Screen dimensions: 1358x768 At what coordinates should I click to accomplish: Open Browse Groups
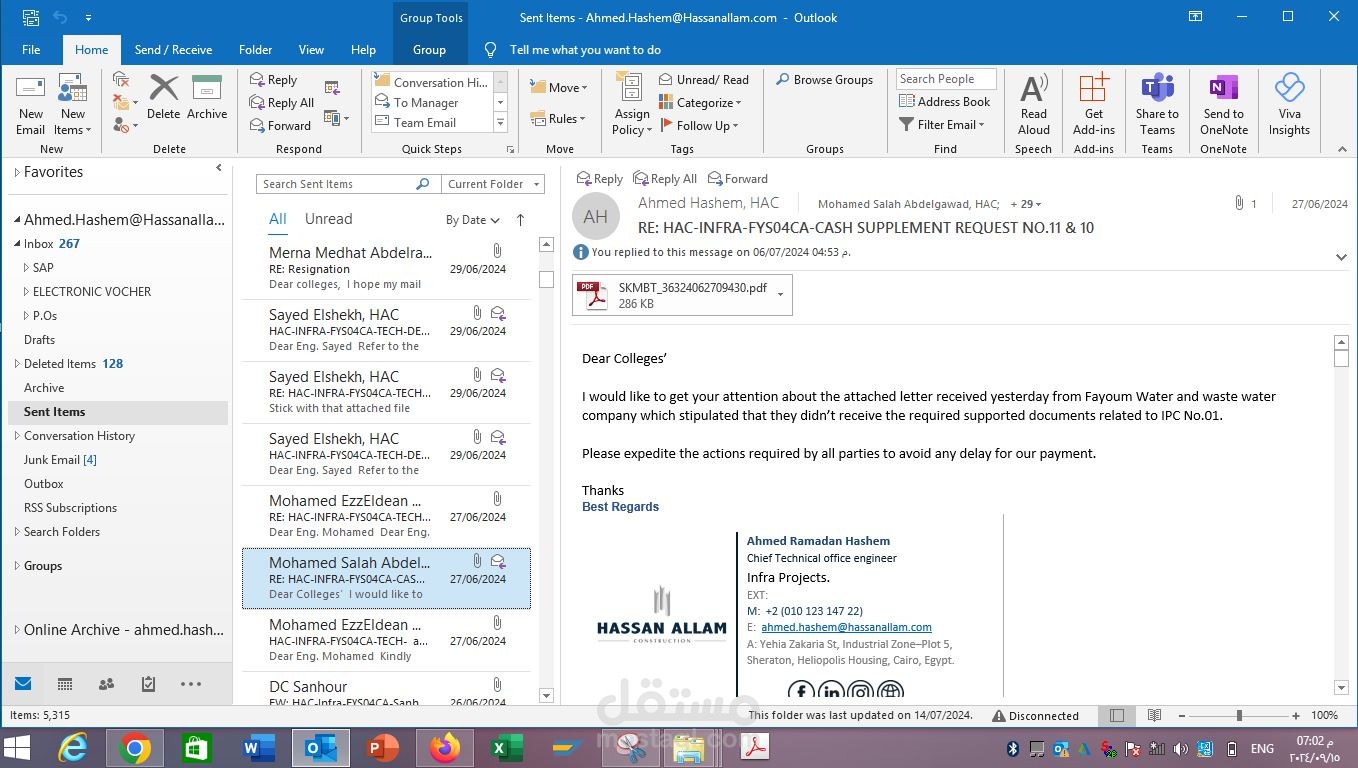tap(824, 80)
